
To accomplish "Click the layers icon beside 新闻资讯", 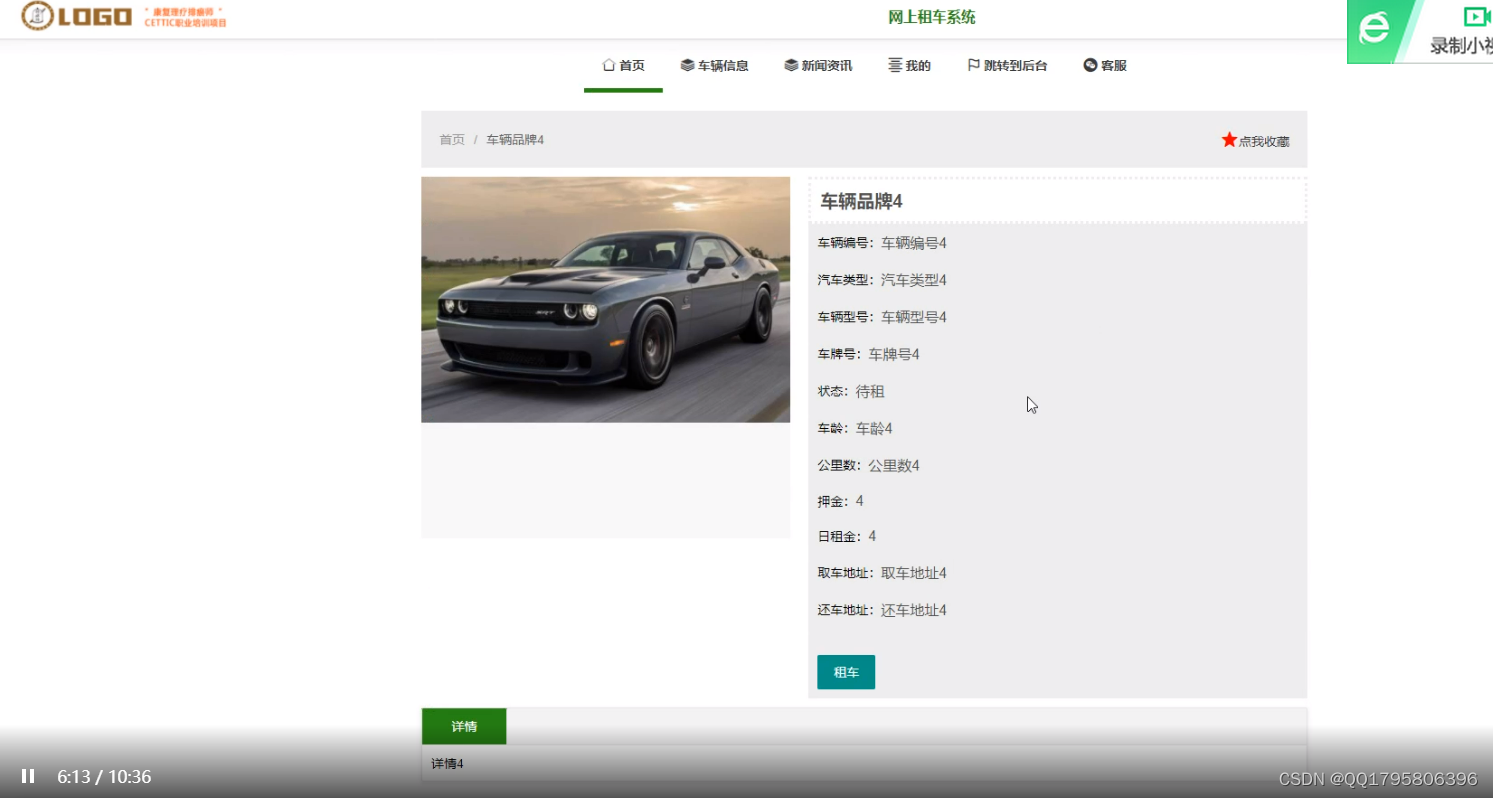I will click(x=791, y=65).
